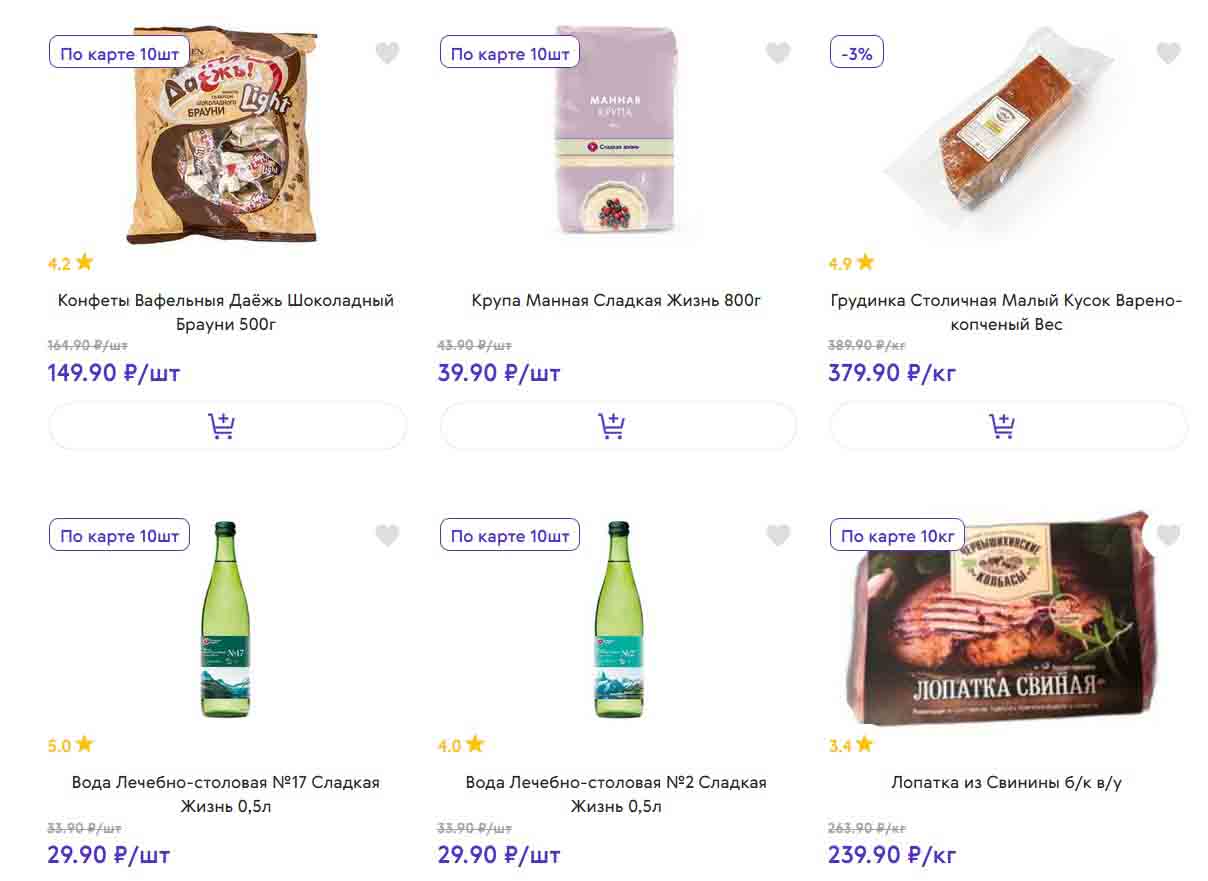Toggle favorite heart on Вода №2
Screen dimensions: 1208x881
(778, 536)
